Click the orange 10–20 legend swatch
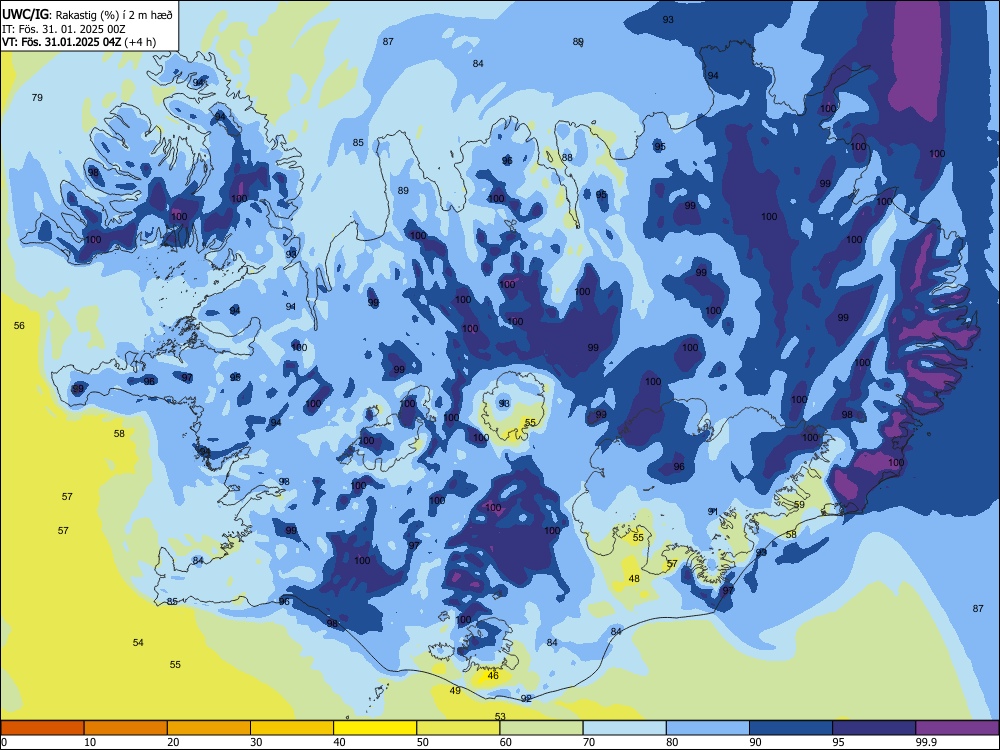Screen dimensions: 1000x750 (x=126, y=728)
